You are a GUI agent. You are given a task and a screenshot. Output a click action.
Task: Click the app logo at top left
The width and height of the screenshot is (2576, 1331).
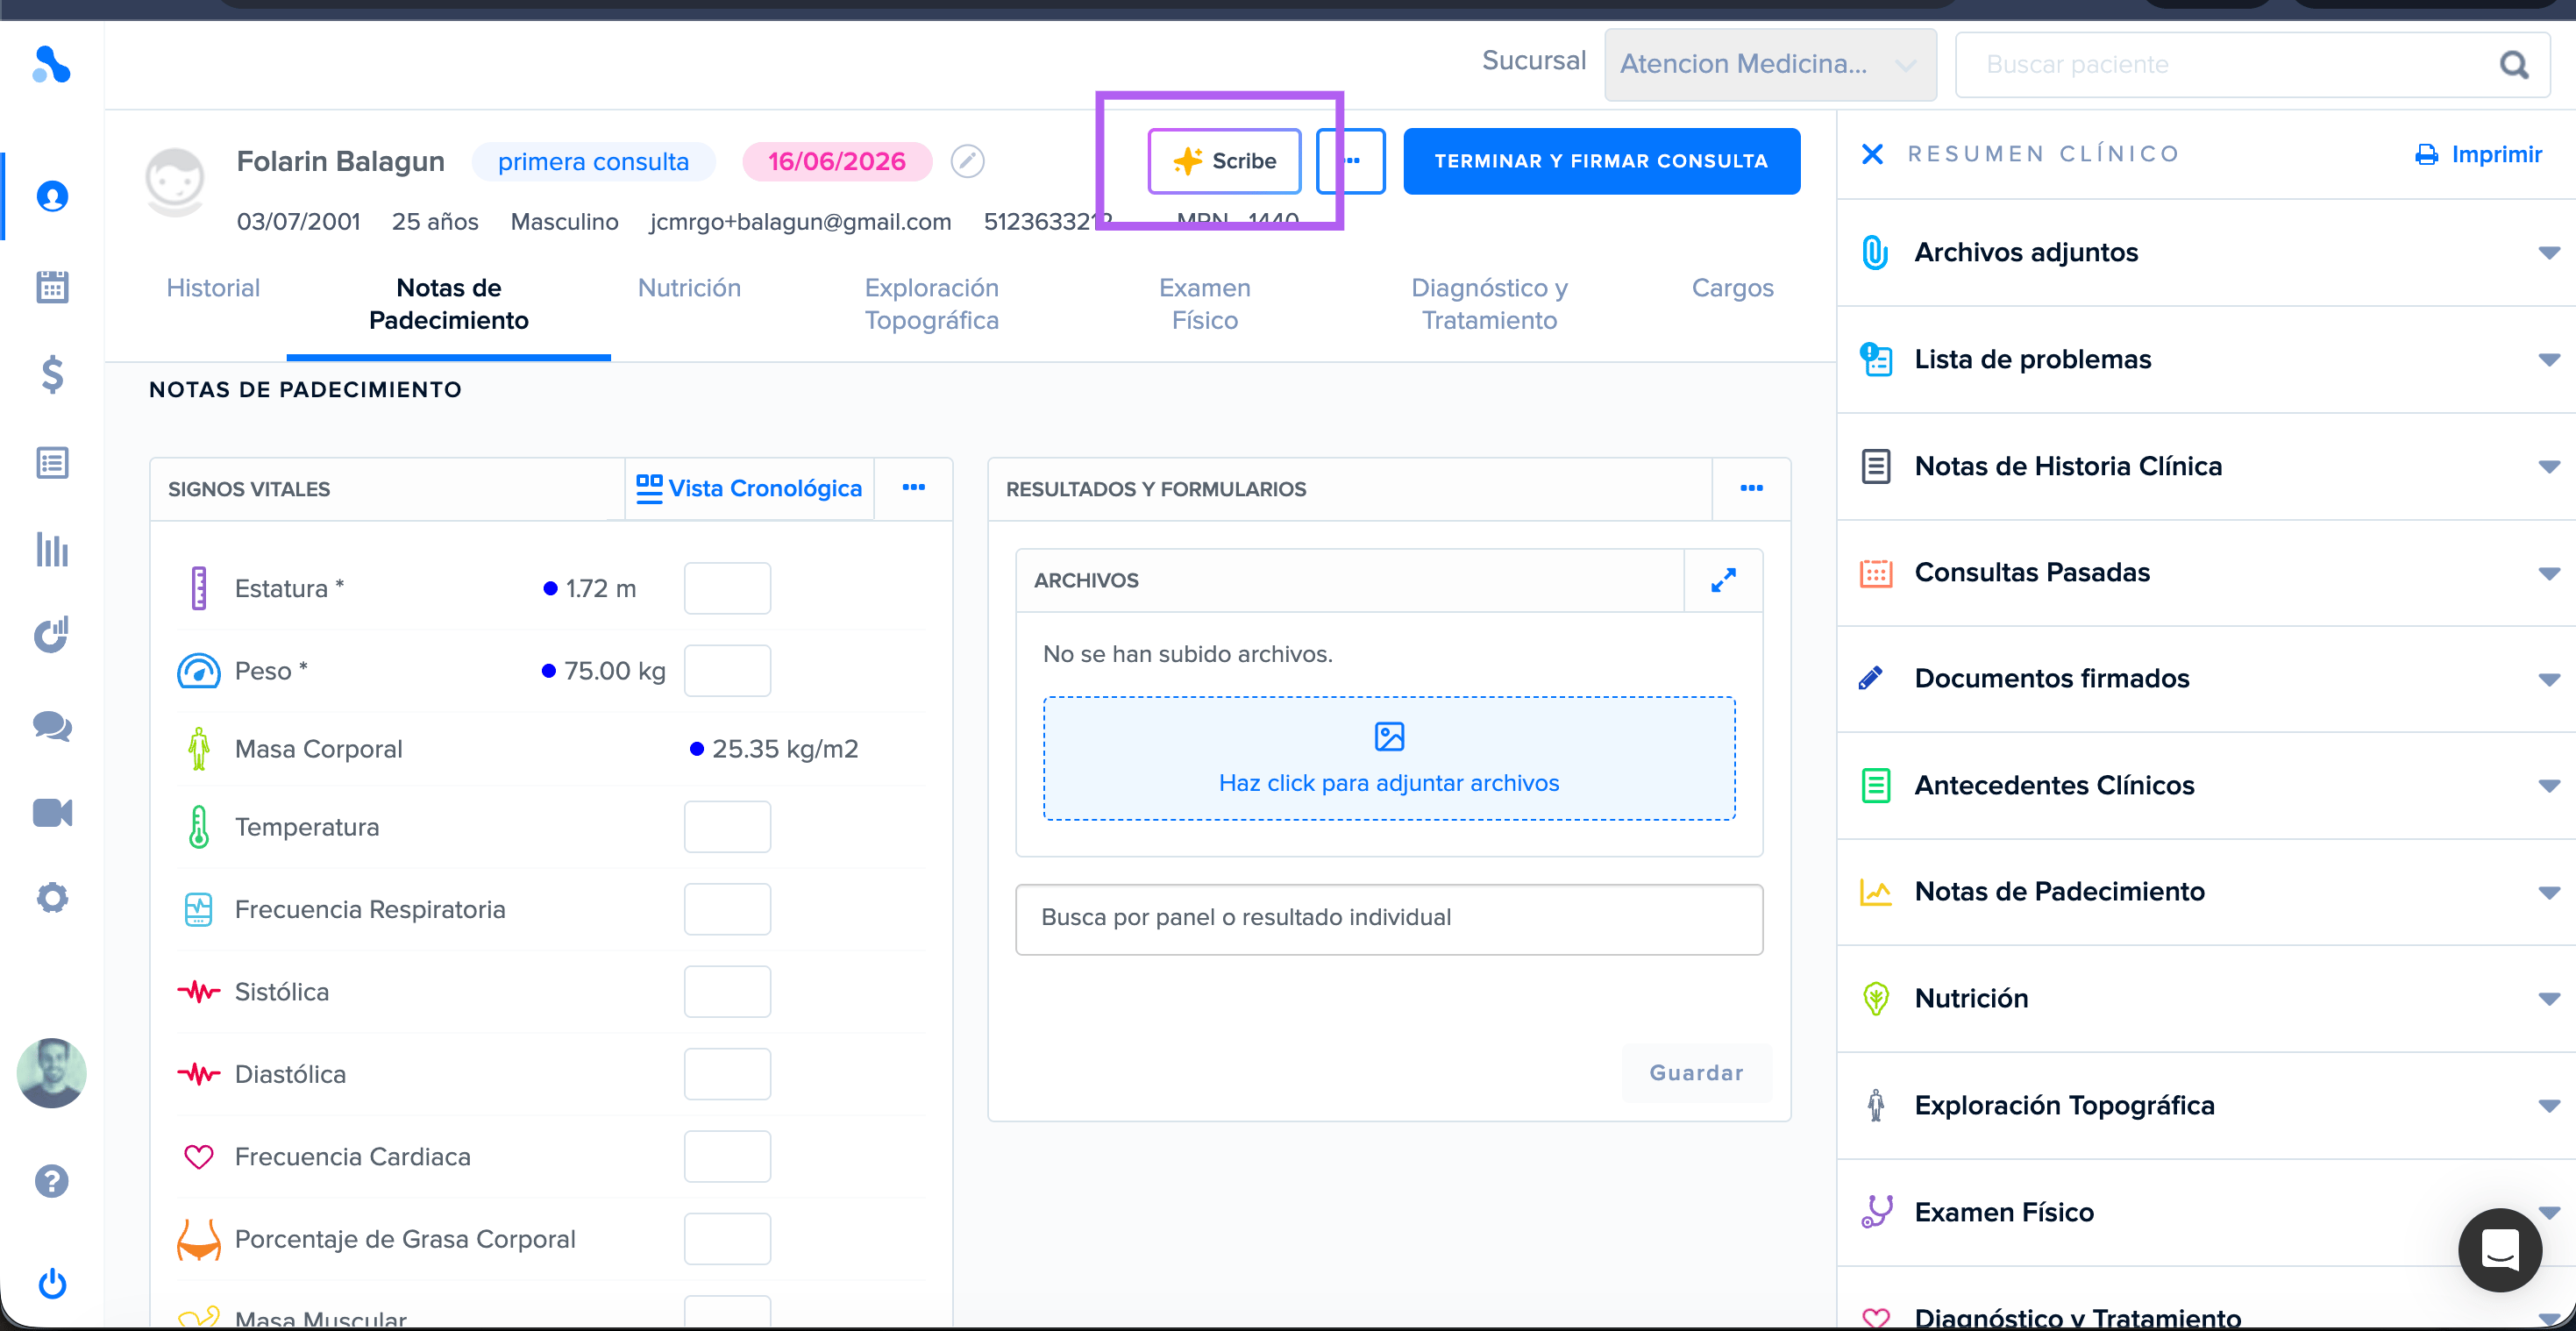51,65
